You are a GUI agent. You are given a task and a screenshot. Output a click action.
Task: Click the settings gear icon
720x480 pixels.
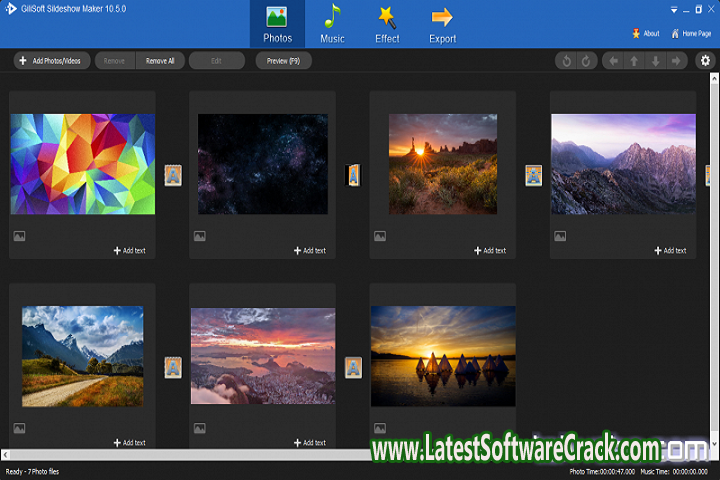[706, 61]
